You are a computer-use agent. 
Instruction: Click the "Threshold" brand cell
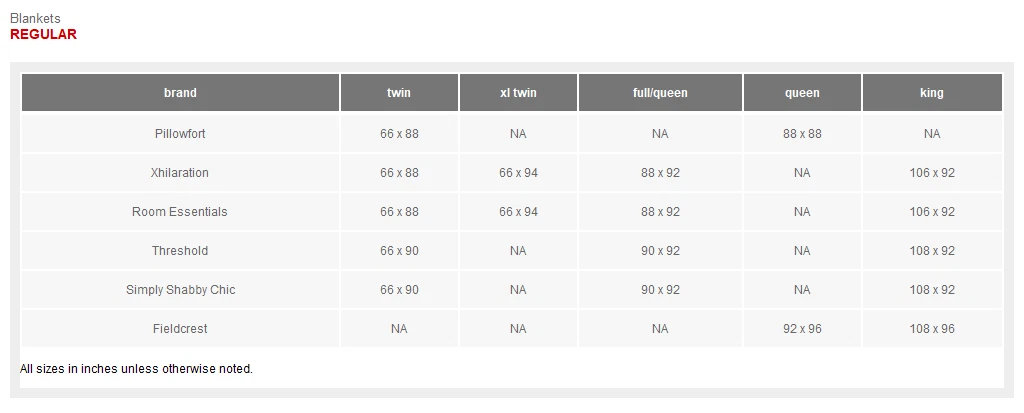[x=180, y=251]
